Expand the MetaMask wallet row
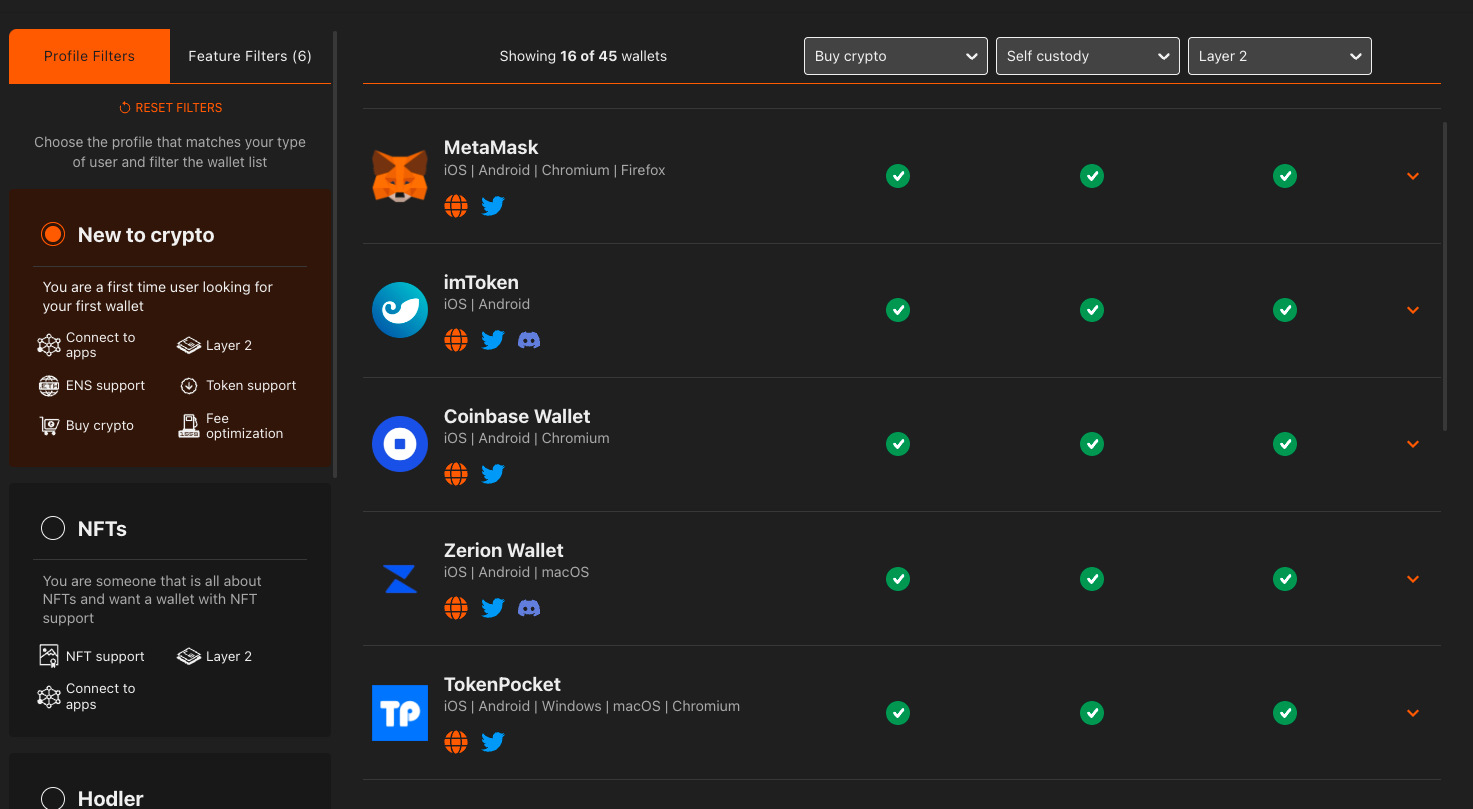The image size is (1473, 809). [1413, 176]
